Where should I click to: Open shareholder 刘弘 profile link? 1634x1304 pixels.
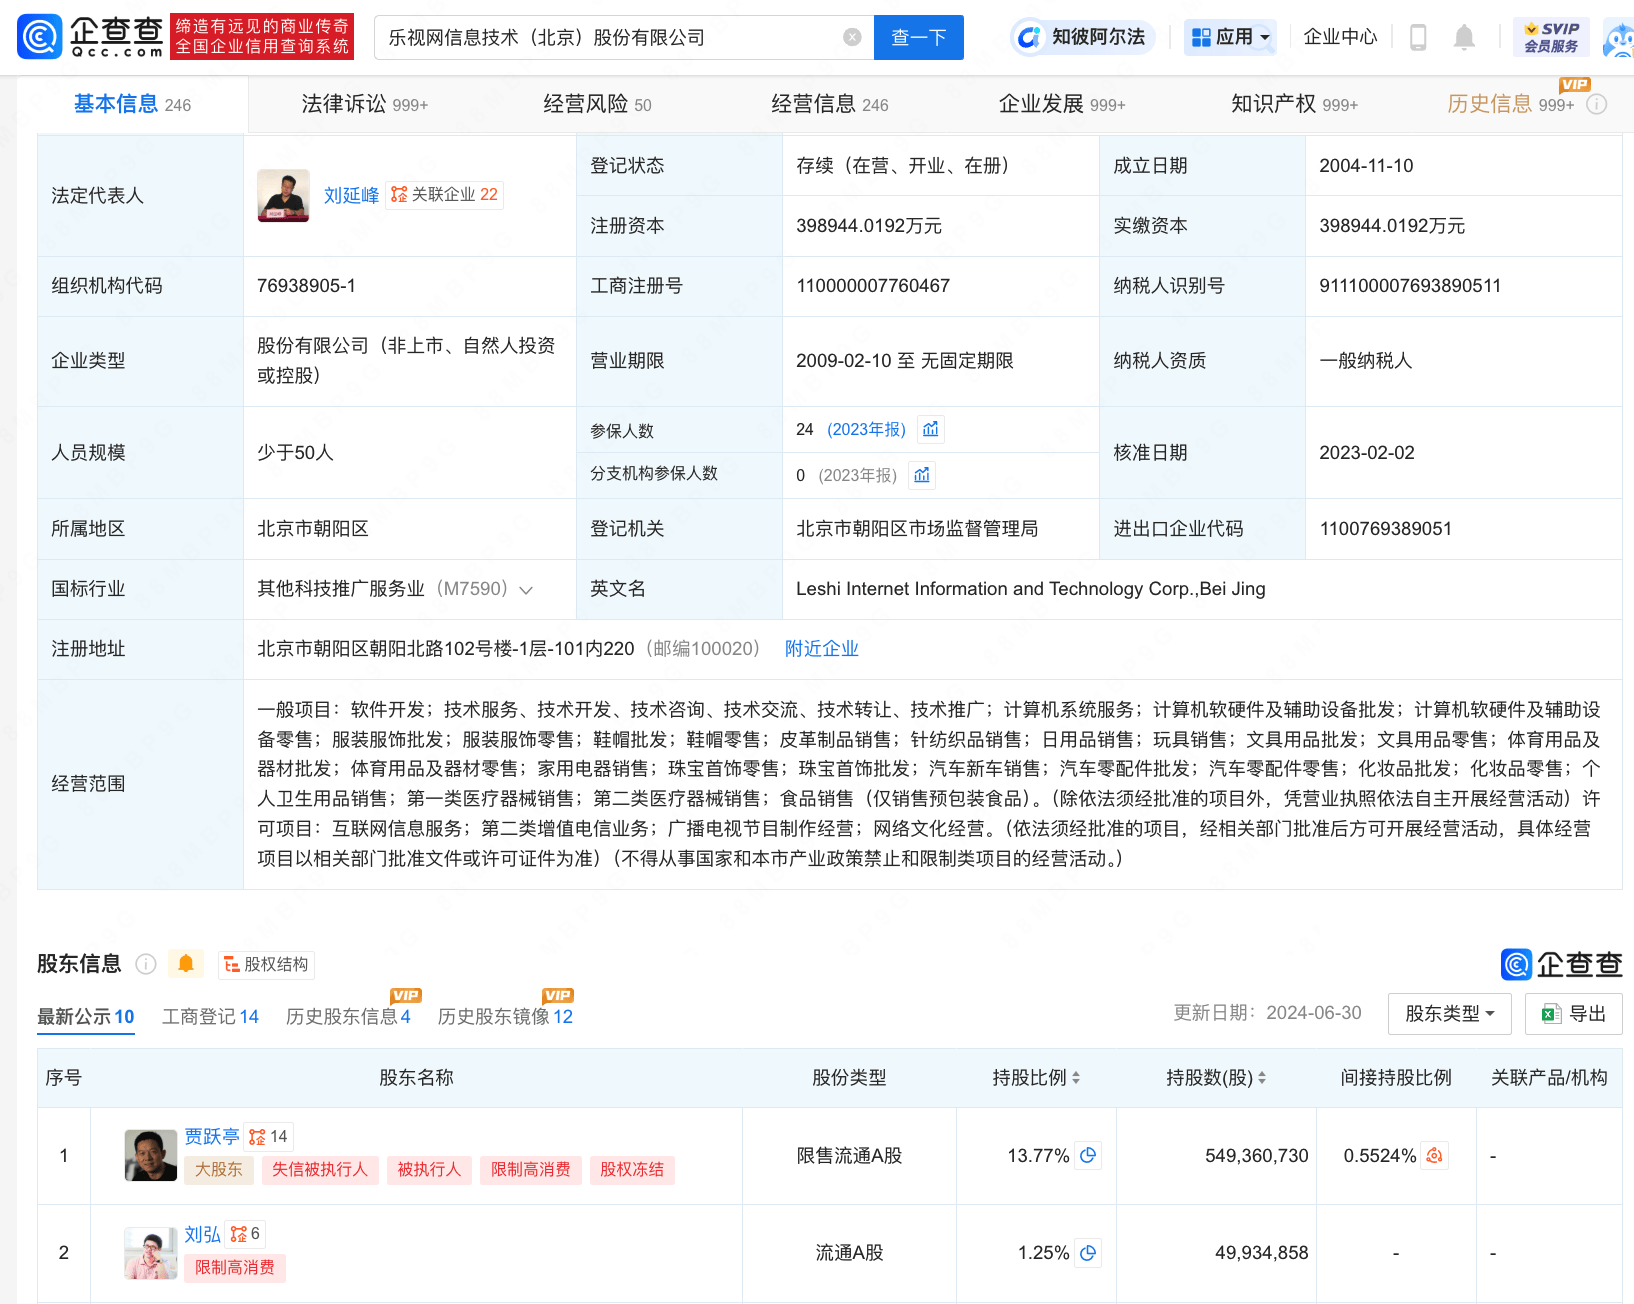pos(202,1234)
